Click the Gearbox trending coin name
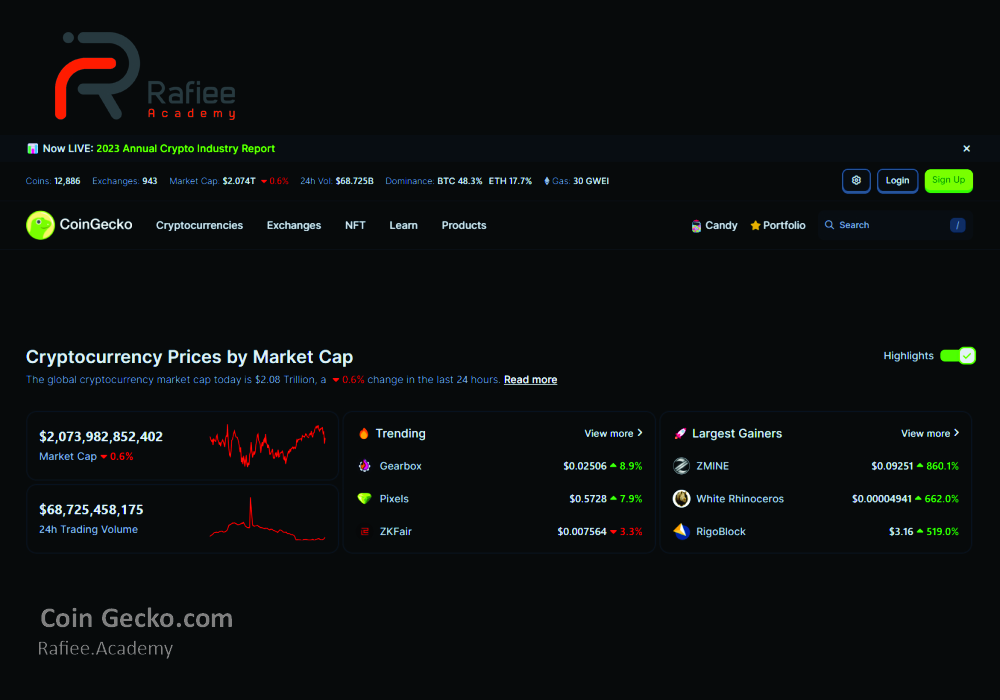The width and height of the screenshot is (1000, 700). 401,466
